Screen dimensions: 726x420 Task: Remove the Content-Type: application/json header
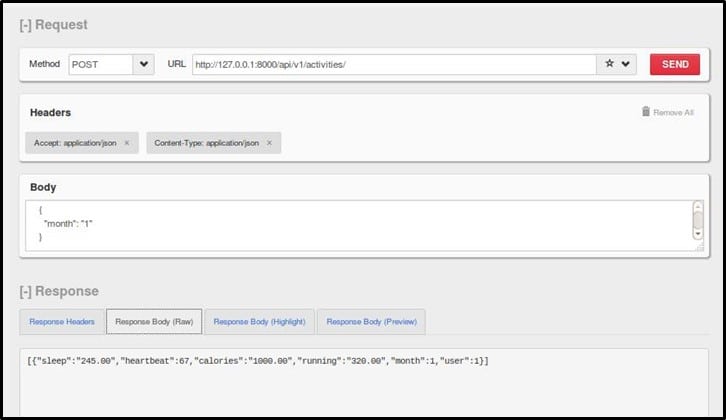click(x=267, y=143)
